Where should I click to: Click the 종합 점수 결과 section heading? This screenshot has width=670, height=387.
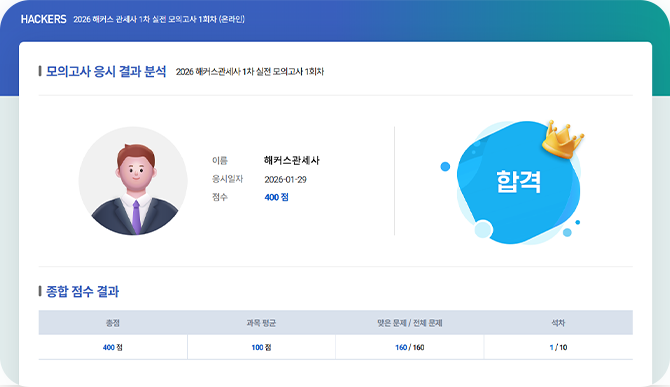[x=82, y=291]
